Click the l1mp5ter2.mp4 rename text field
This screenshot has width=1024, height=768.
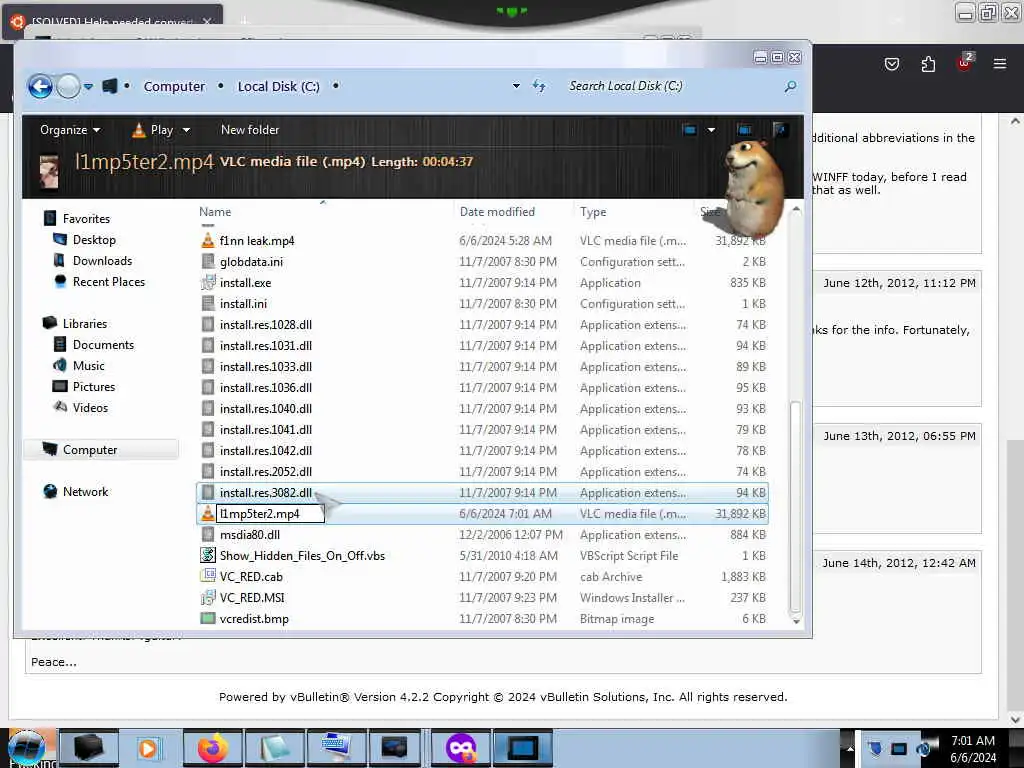click(x=270, y=513)
